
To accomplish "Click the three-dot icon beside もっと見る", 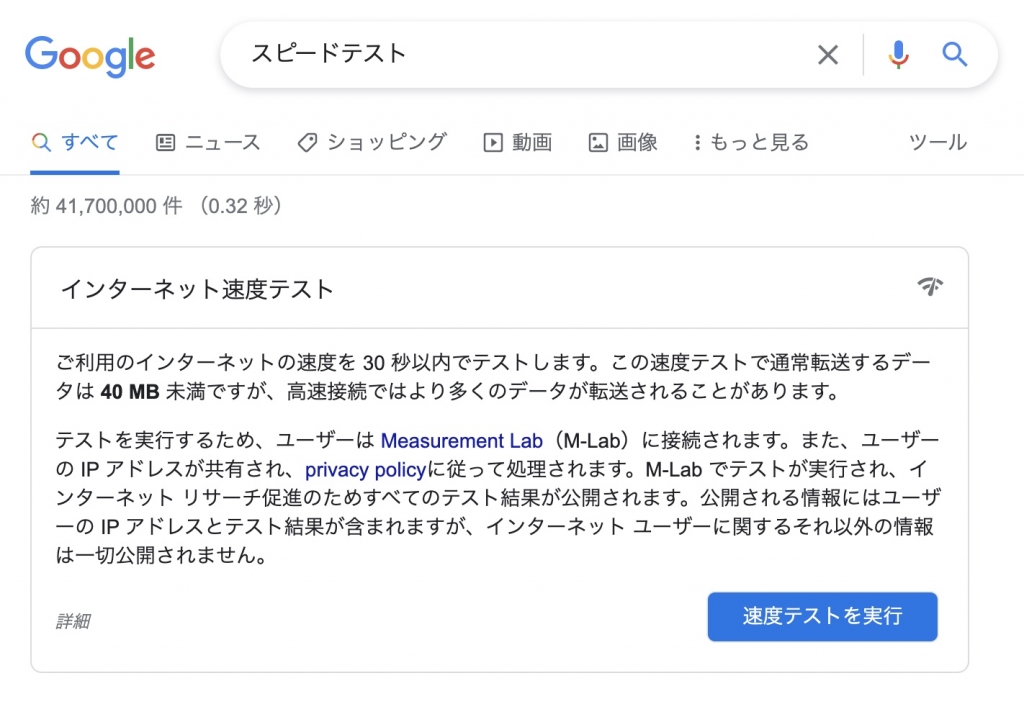I will [x=697, y=142].
